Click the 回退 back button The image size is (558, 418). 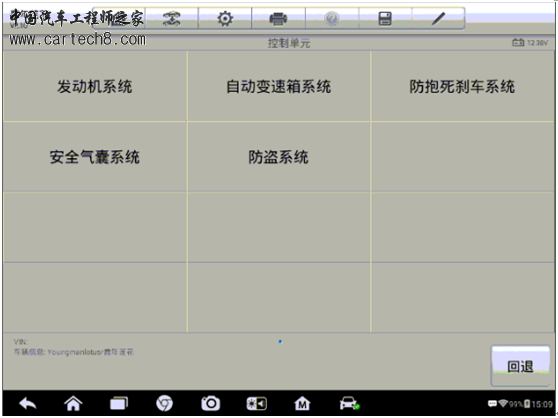[520, 366]
